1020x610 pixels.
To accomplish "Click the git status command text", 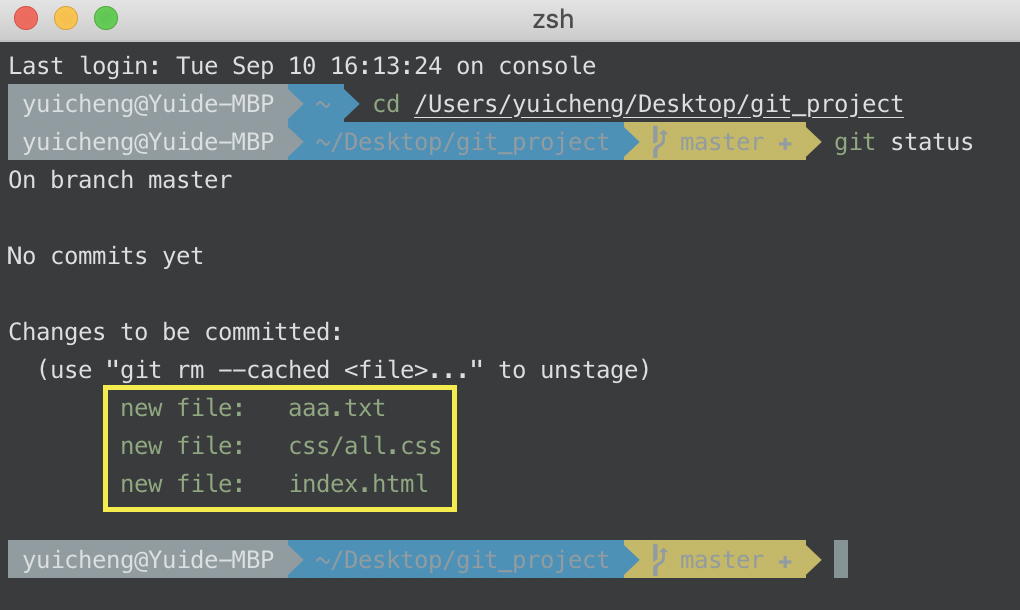I will [904, 142].
